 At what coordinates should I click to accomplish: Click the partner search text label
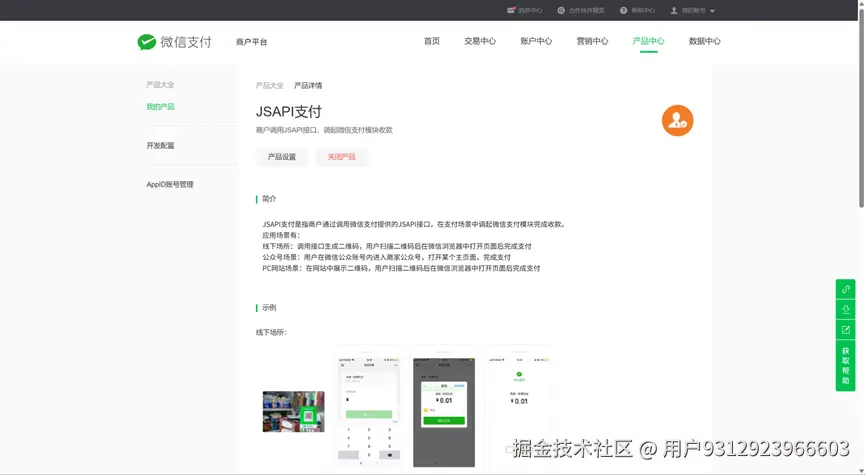[586, 10]
